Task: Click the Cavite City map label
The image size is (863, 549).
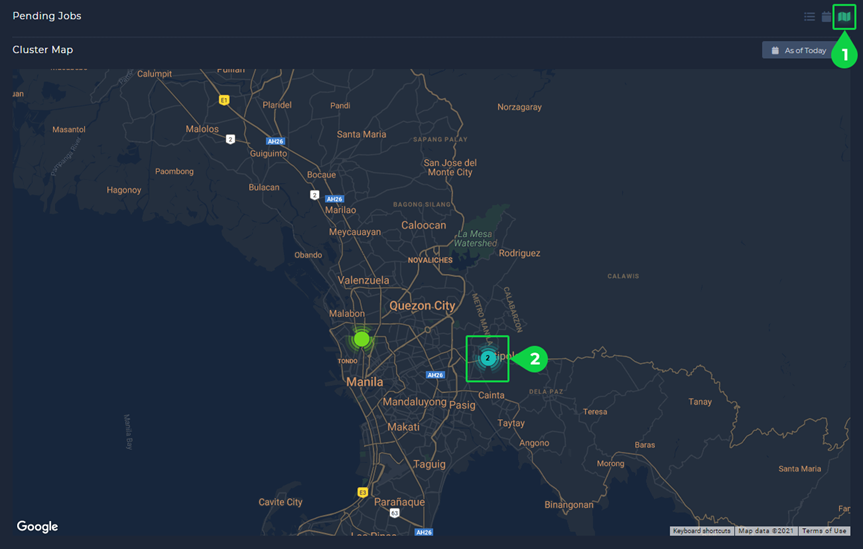Action: 280,502
